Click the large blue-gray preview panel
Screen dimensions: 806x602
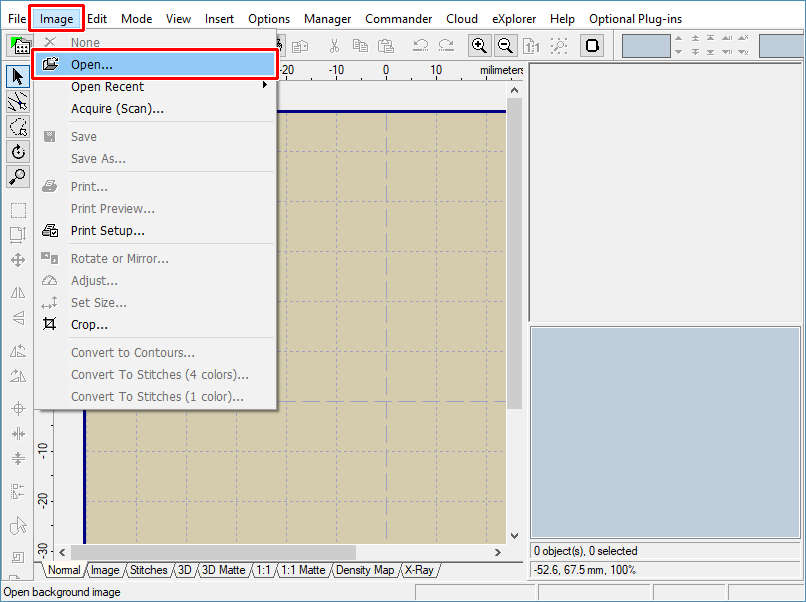[x=665, y=433]
